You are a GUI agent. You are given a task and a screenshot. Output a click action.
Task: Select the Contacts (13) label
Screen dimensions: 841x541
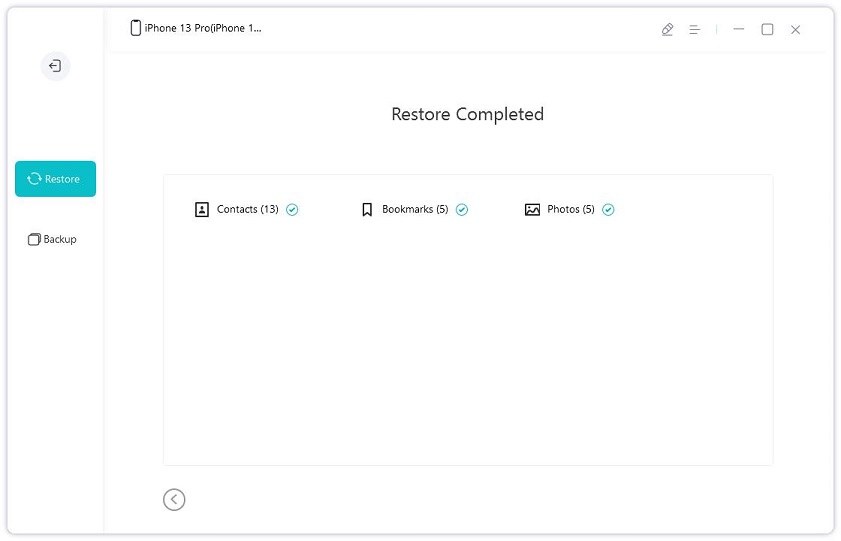pyautogui.click(x=247, y=209)
